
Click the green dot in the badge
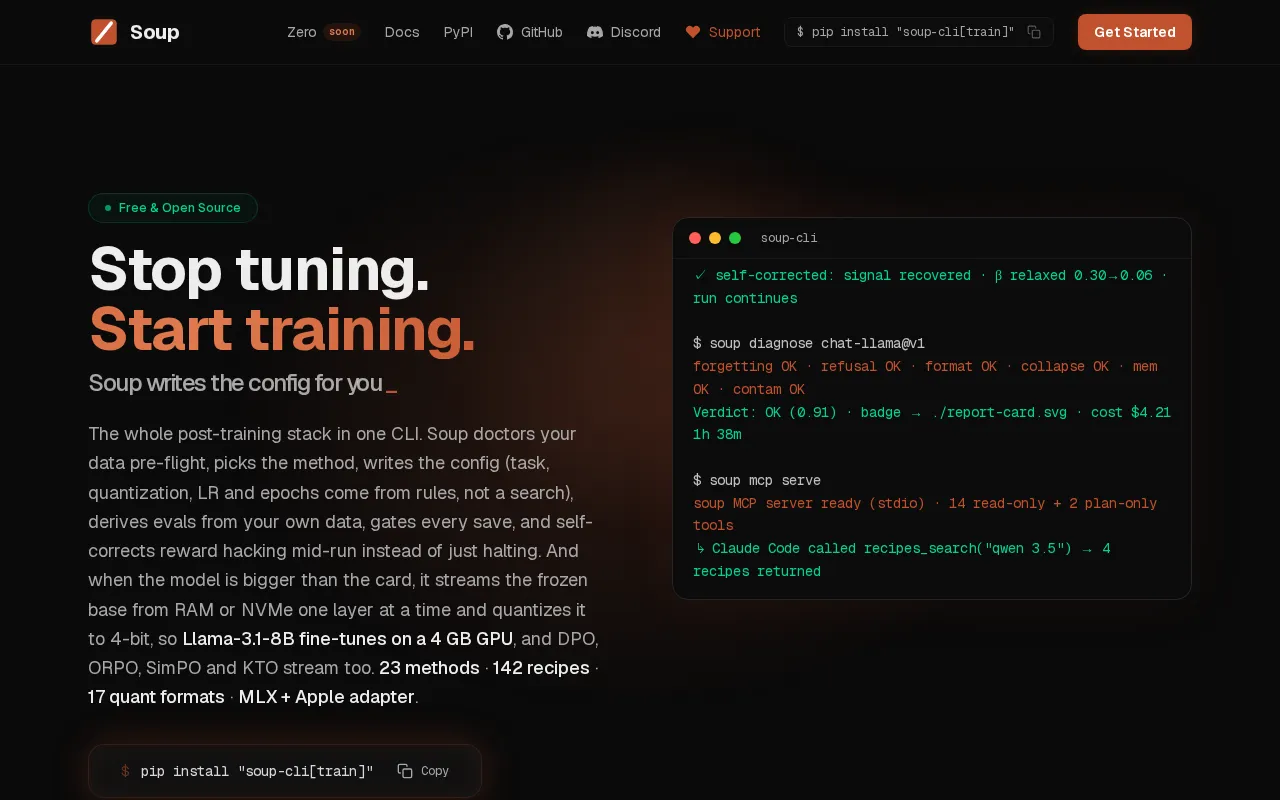pyautogui.click(x=108, y=208)
